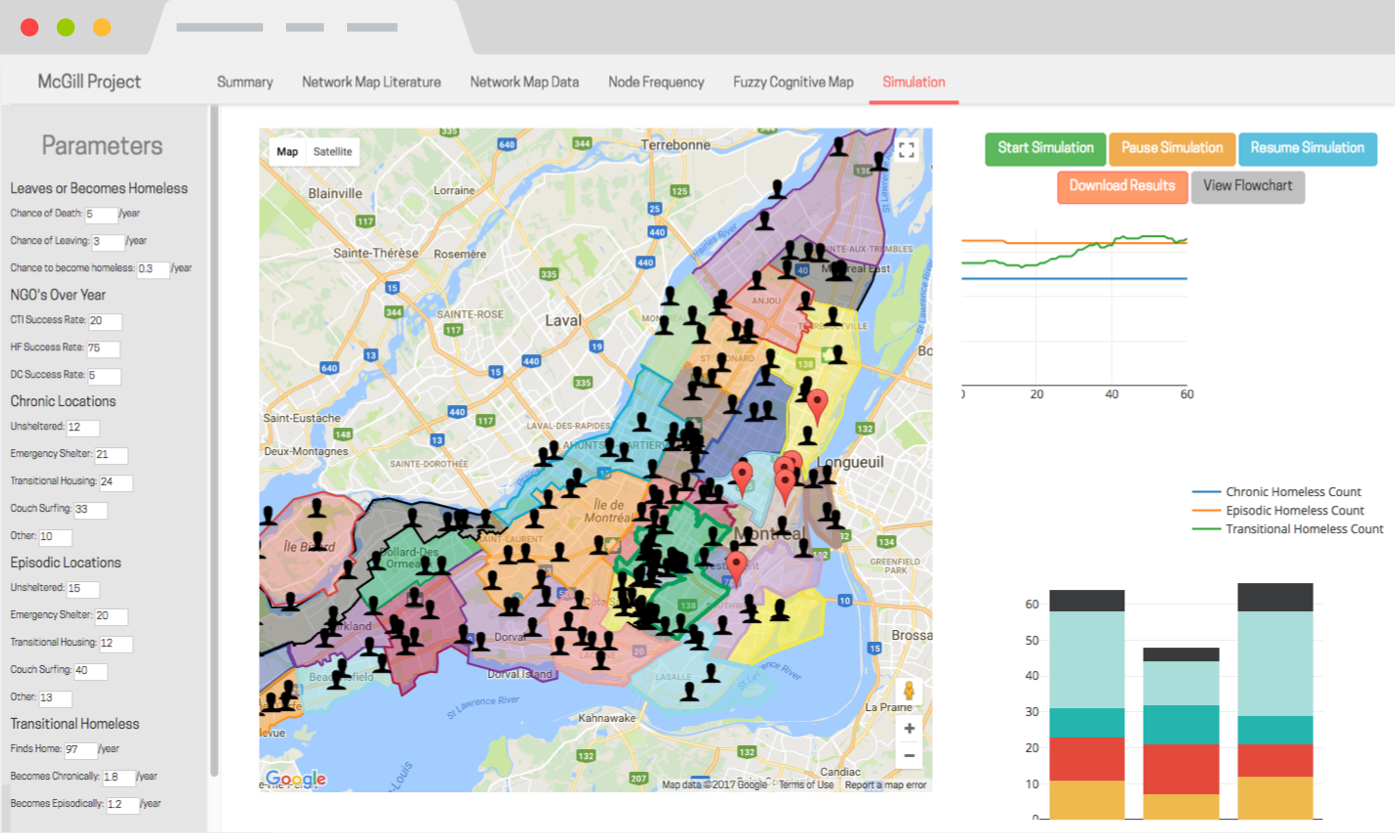Go to the Network Map Data tab
The height and width of the screenshot is (833, 1395).
(x=524, y=82)
